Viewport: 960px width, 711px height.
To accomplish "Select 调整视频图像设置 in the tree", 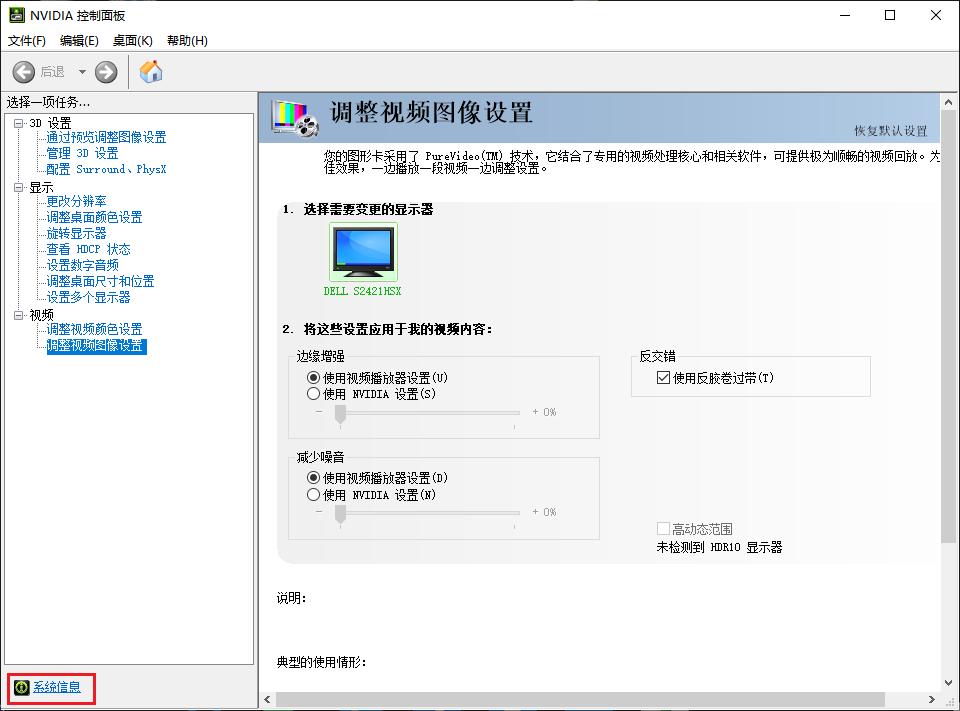I will pos(96,345).
